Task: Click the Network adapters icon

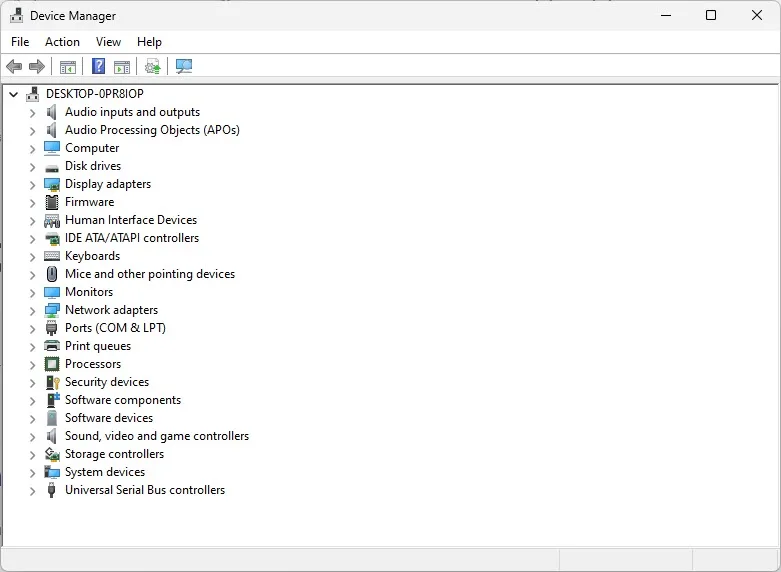Action: click(52, 310)
